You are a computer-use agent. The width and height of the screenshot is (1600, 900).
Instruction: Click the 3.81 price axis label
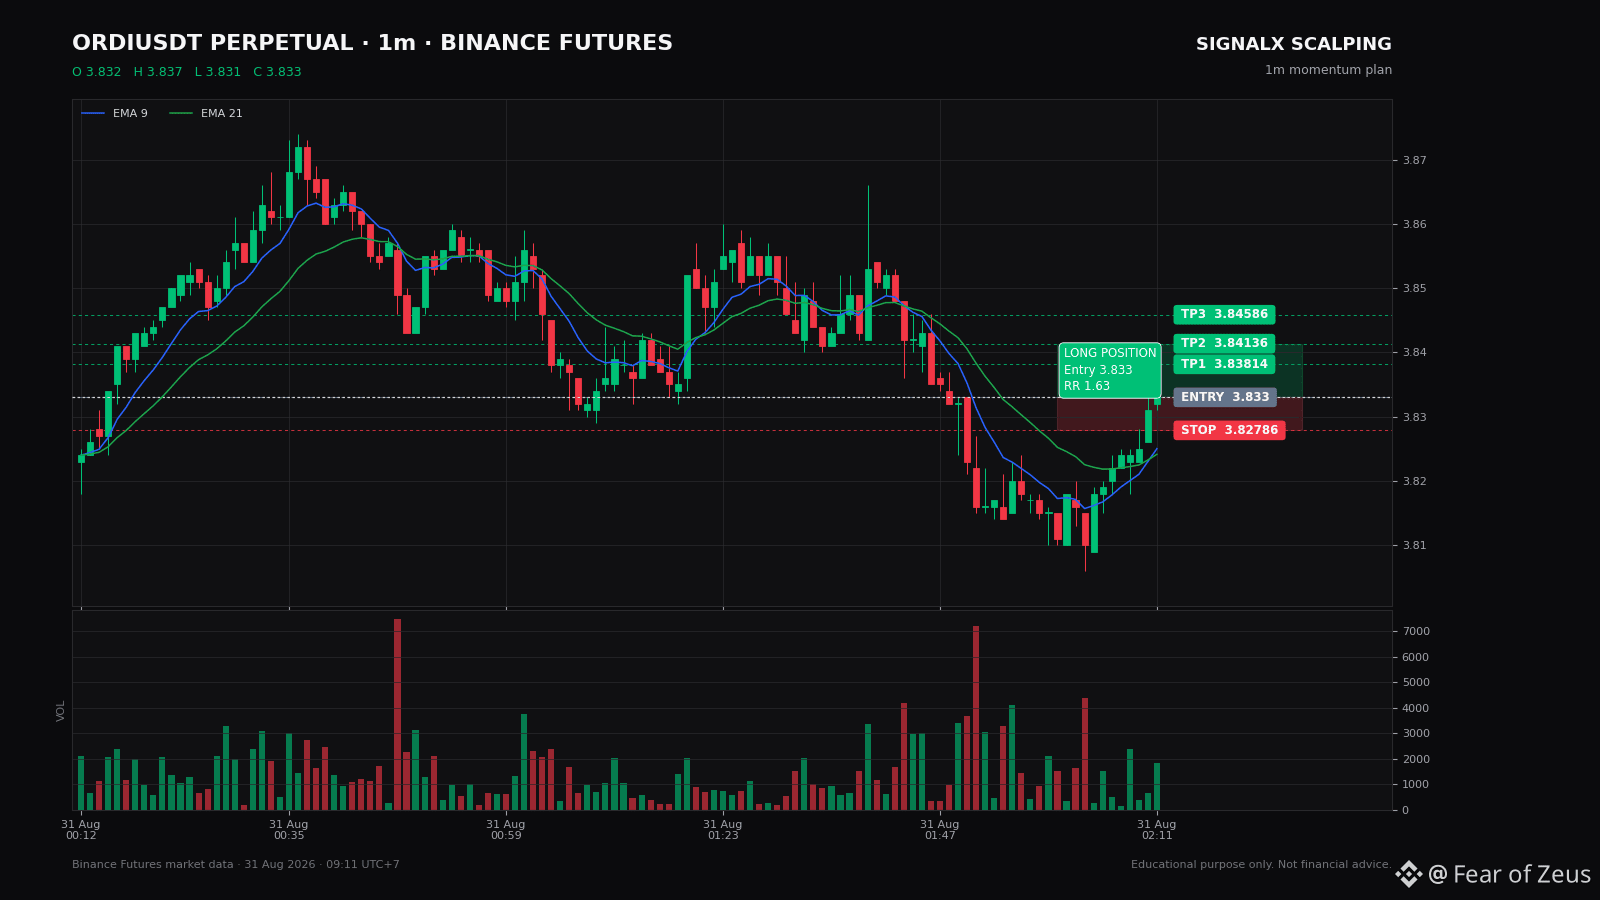(1414, 546)
